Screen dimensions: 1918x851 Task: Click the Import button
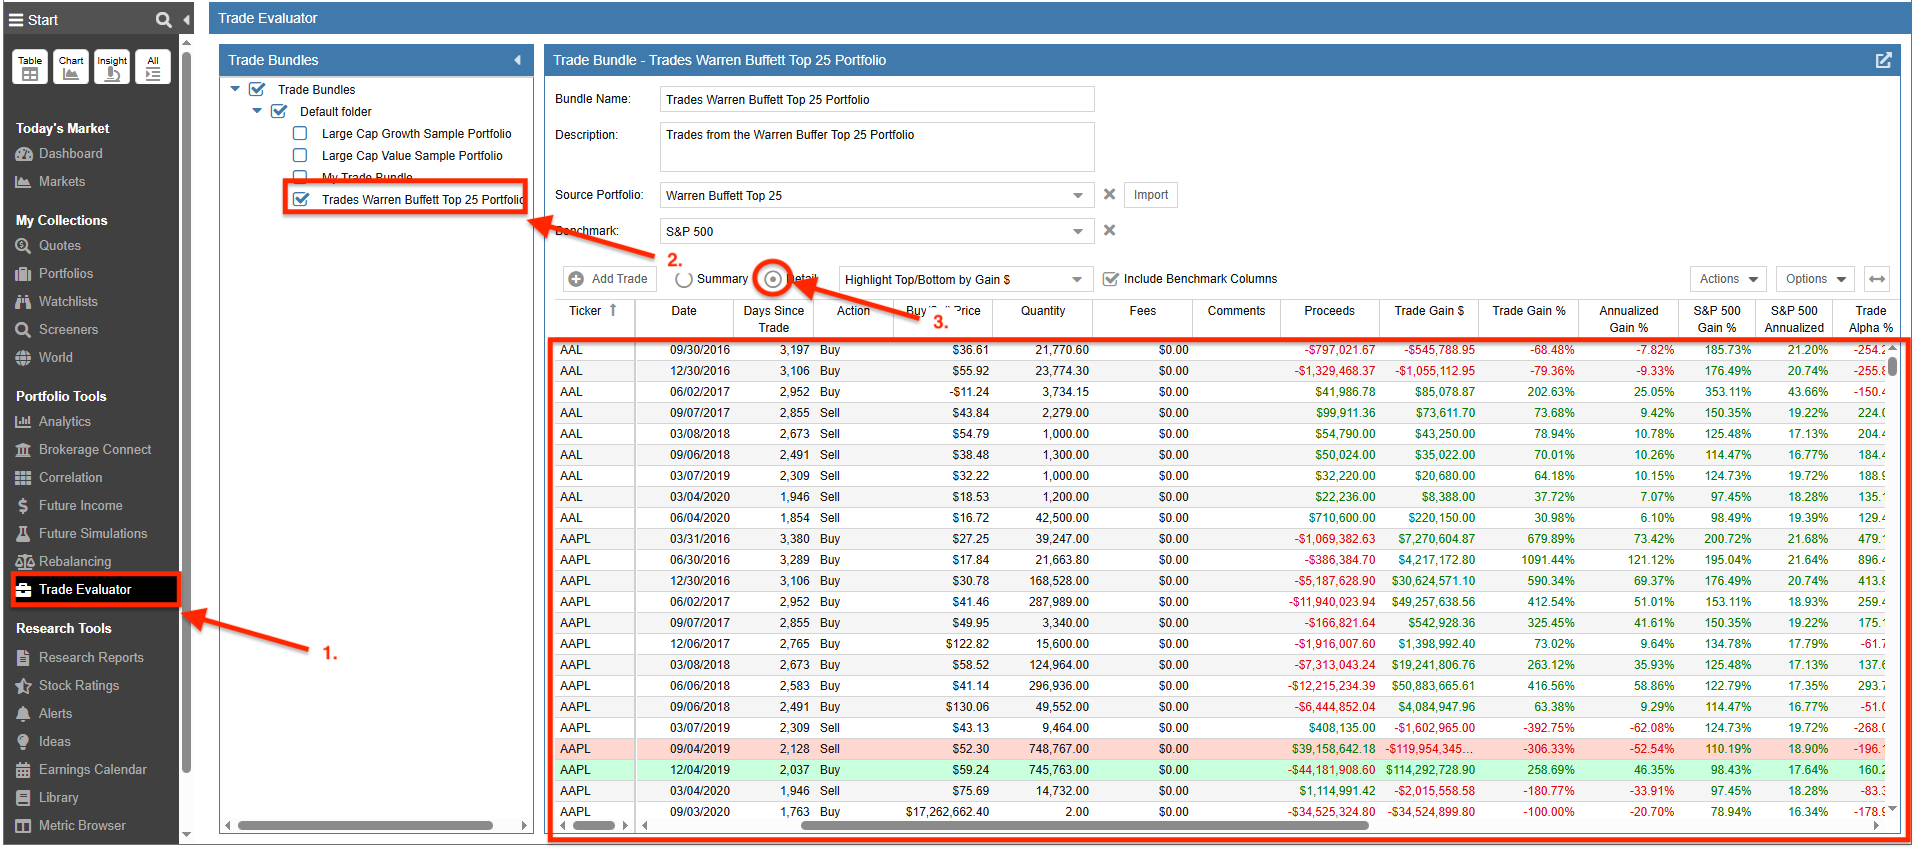tap(1151, 195)
